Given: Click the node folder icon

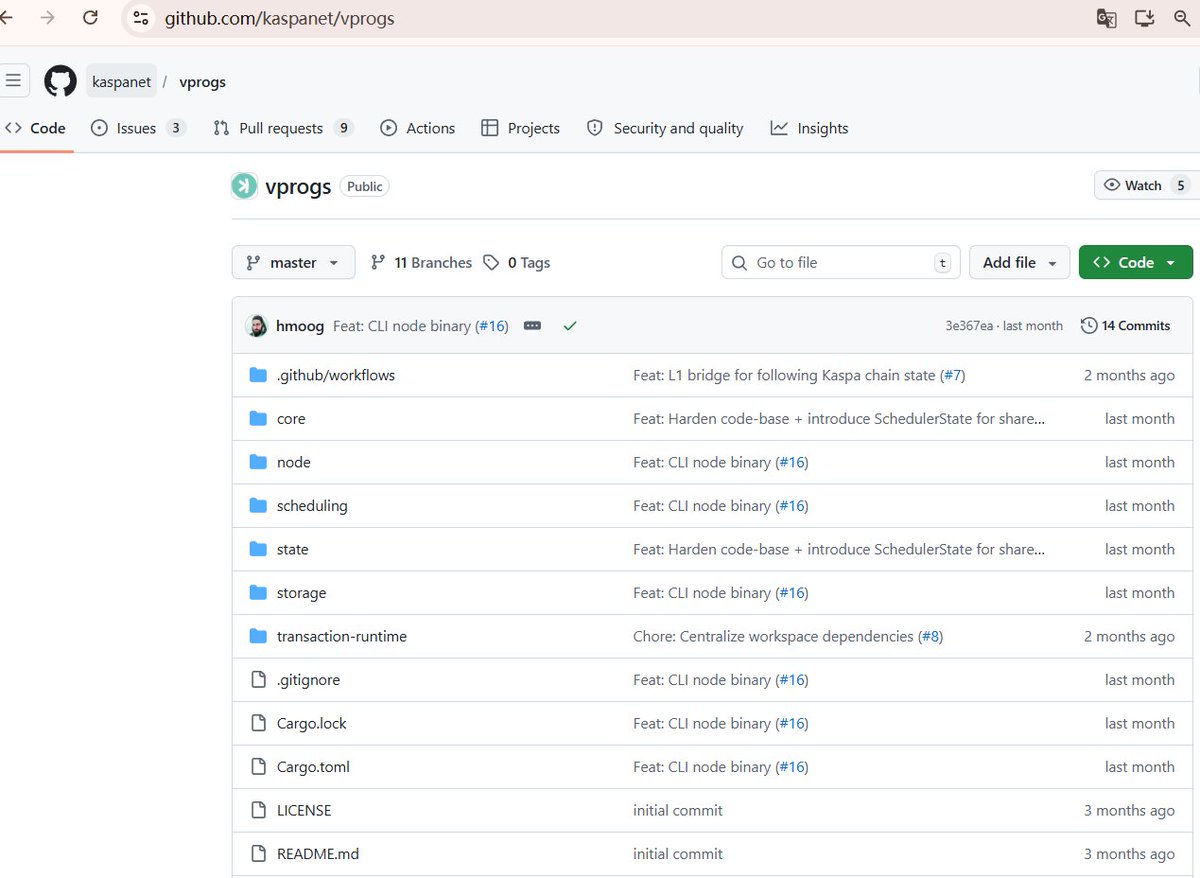Looking at the screenshot, I should coord(258,462).
